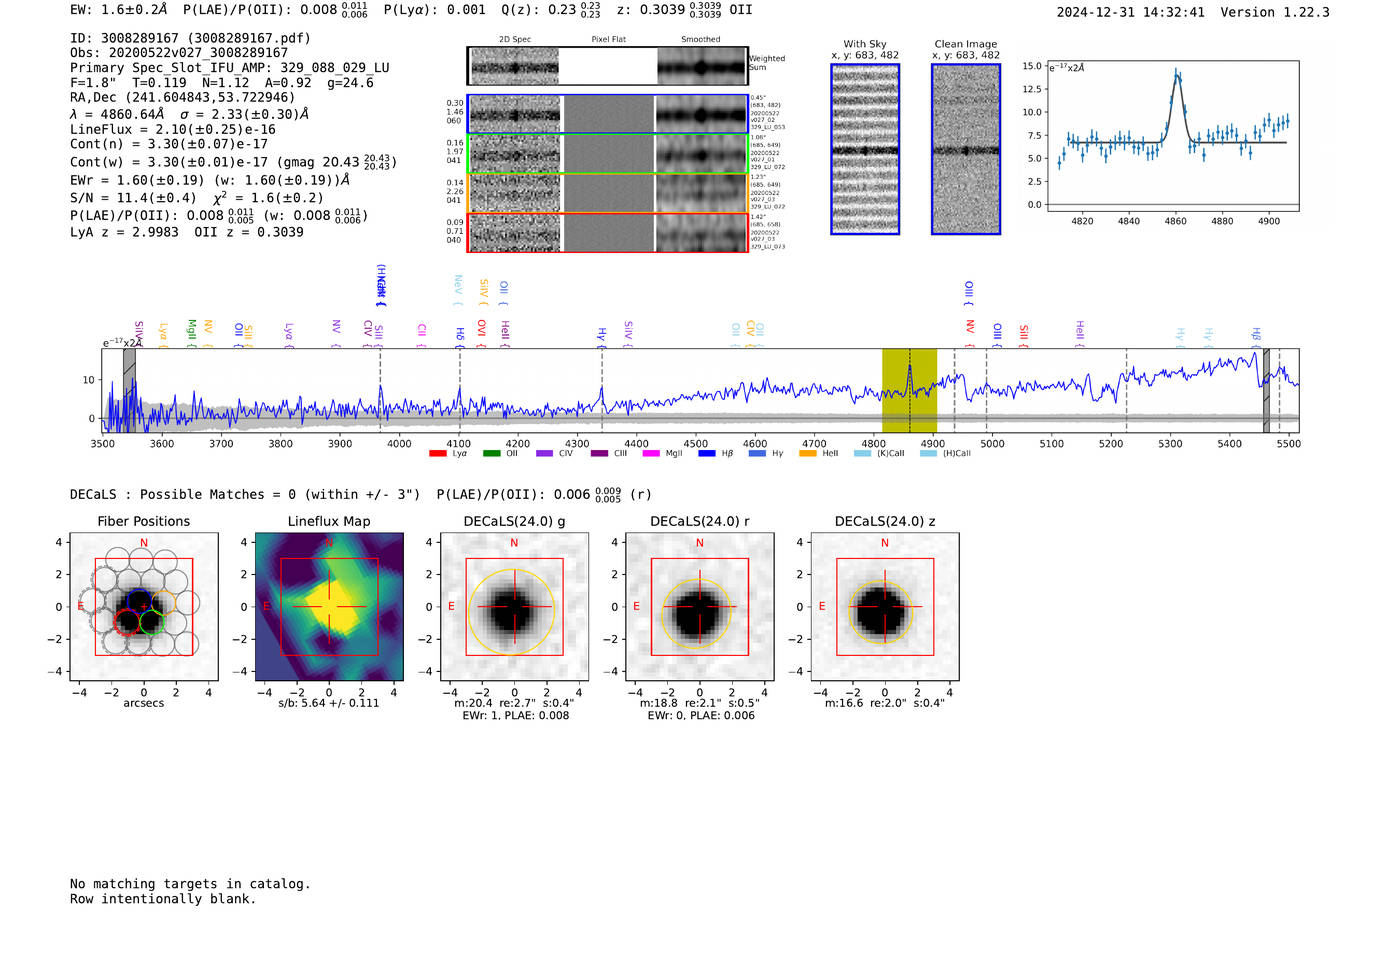Open the DECaLS(24.0) g cutout
This screenshot has width=1400, height=953.
[x=514, y=607]
